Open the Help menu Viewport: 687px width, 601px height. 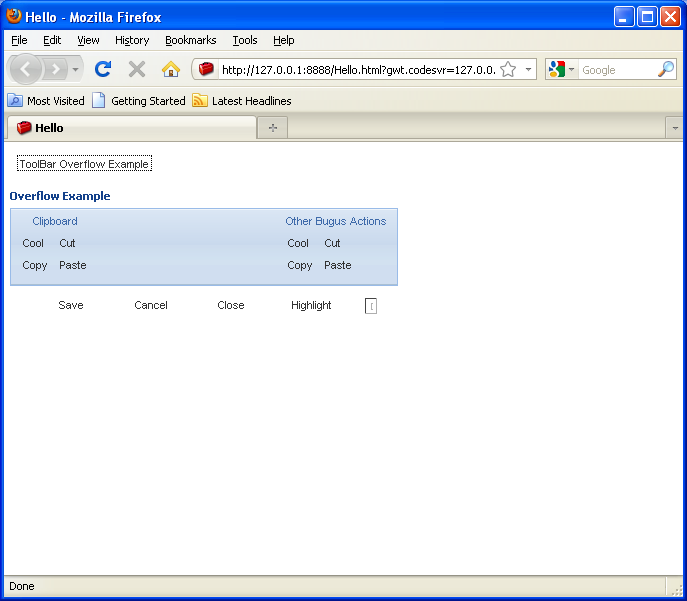click(283, 40)
